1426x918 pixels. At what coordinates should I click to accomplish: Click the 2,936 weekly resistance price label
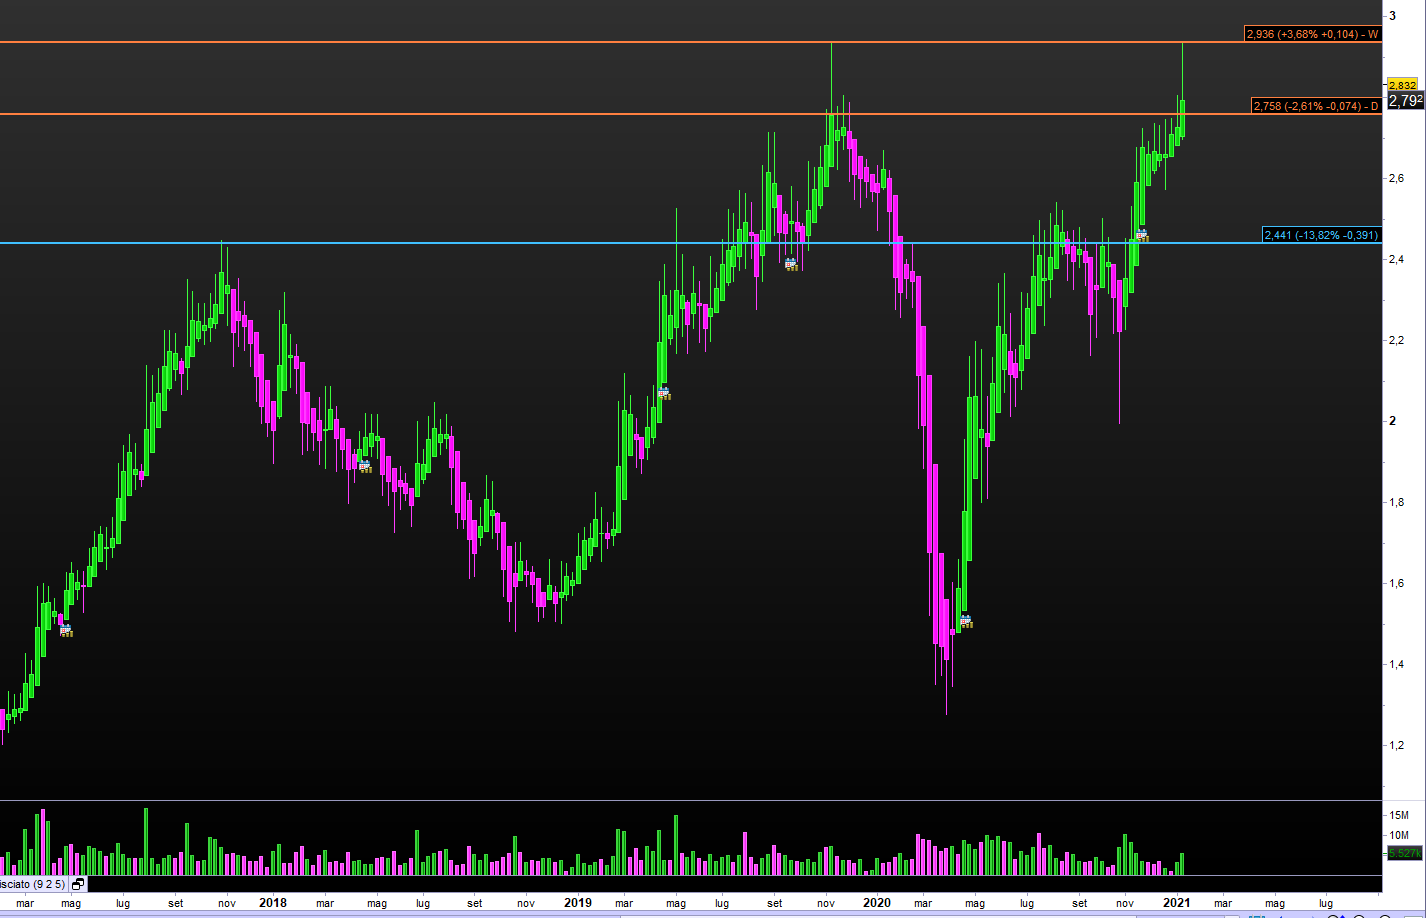click(1312, 34)
